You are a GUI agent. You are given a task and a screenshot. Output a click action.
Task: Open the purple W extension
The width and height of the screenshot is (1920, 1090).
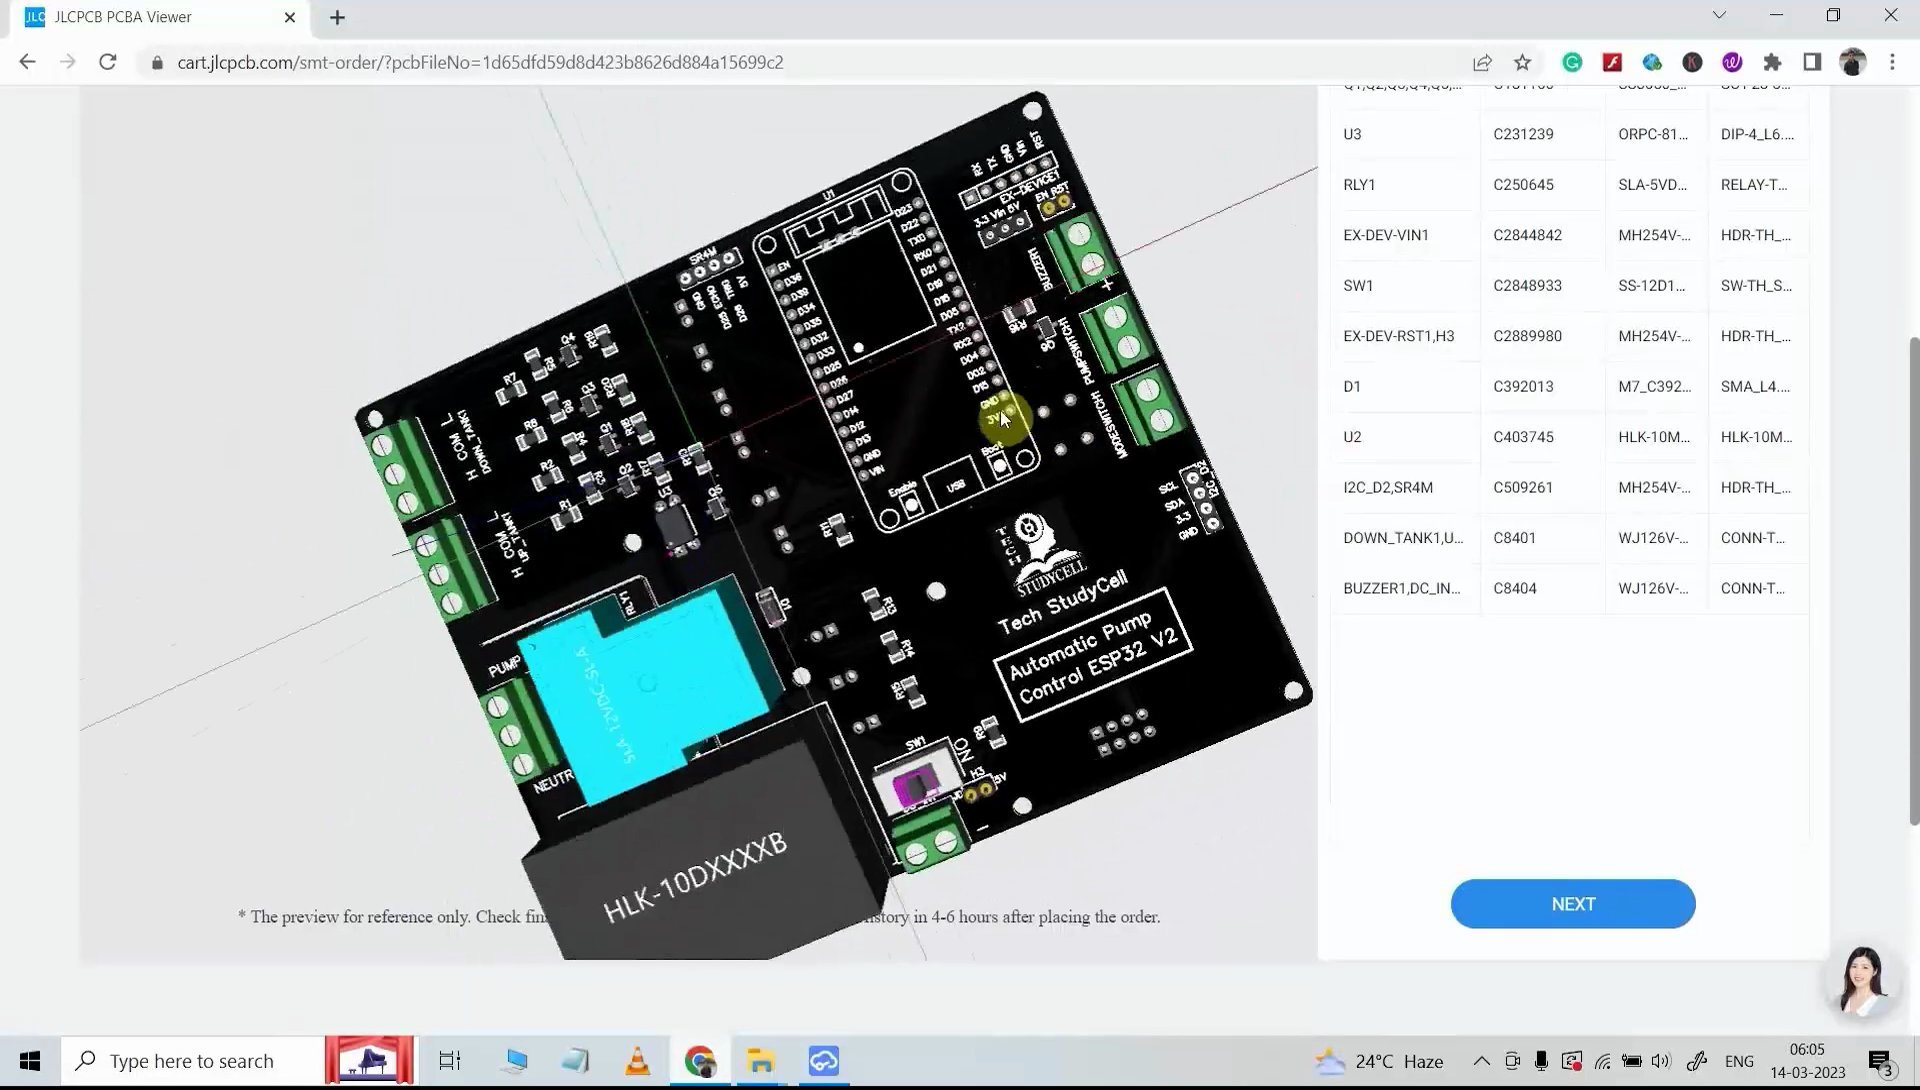(x=1732, y=62)
